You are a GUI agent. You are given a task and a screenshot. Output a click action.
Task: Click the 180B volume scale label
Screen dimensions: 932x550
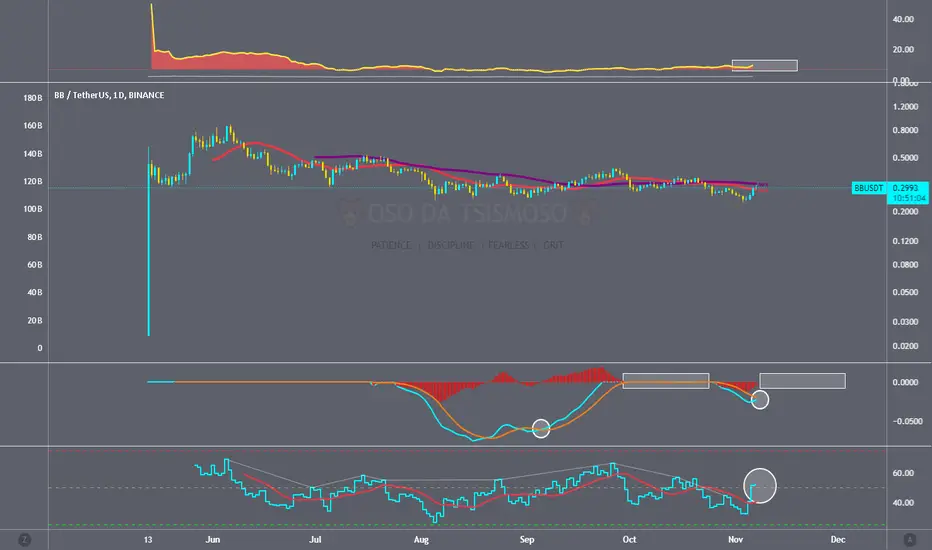tap(33, 98)
